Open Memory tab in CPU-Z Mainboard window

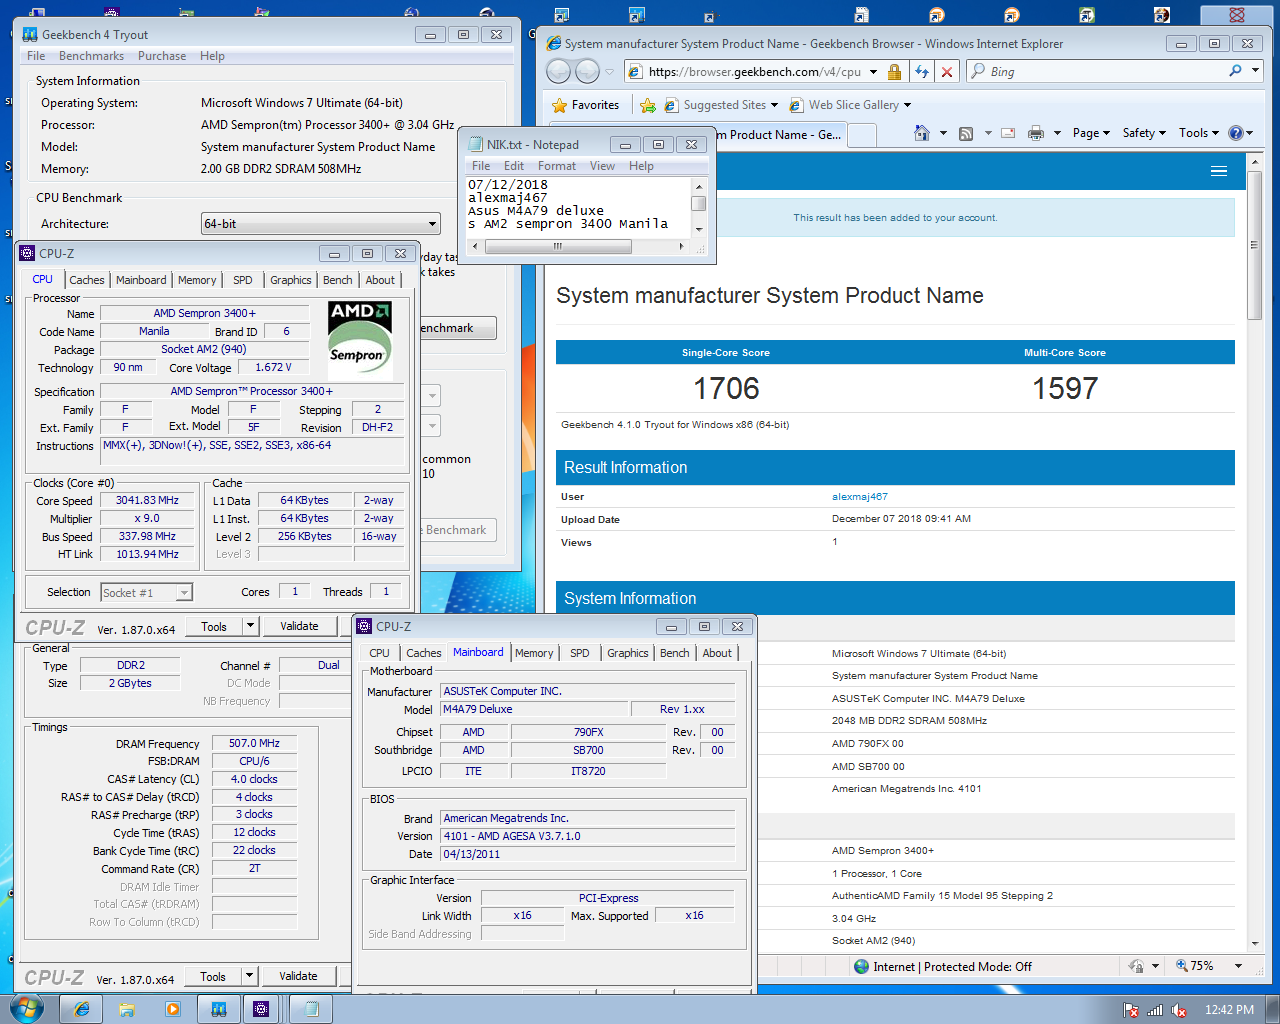(534, 653)
